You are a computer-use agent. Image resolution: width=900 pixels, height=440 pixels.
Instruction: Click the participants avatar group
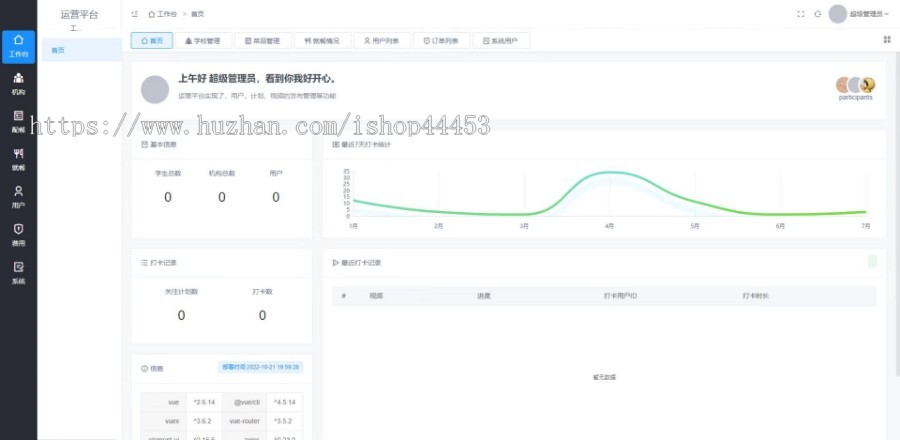(x=855, y=85)
